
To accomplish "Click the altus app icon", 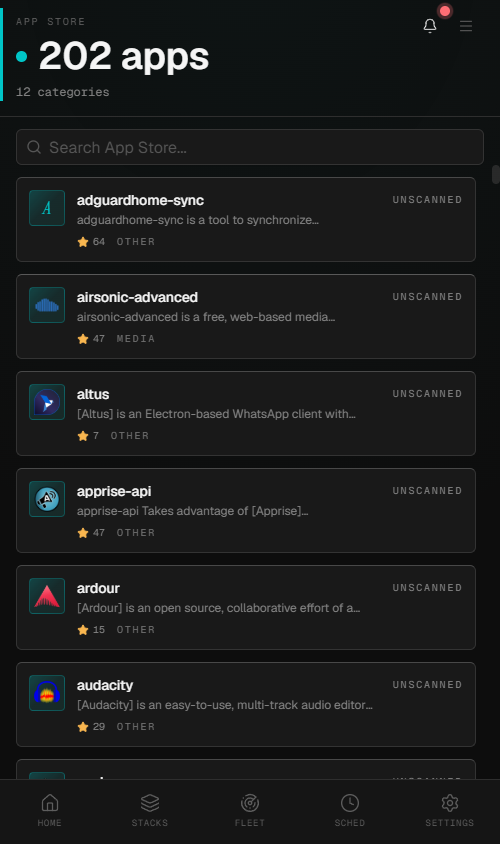I will pyautogui.click(x=47, y=402).
